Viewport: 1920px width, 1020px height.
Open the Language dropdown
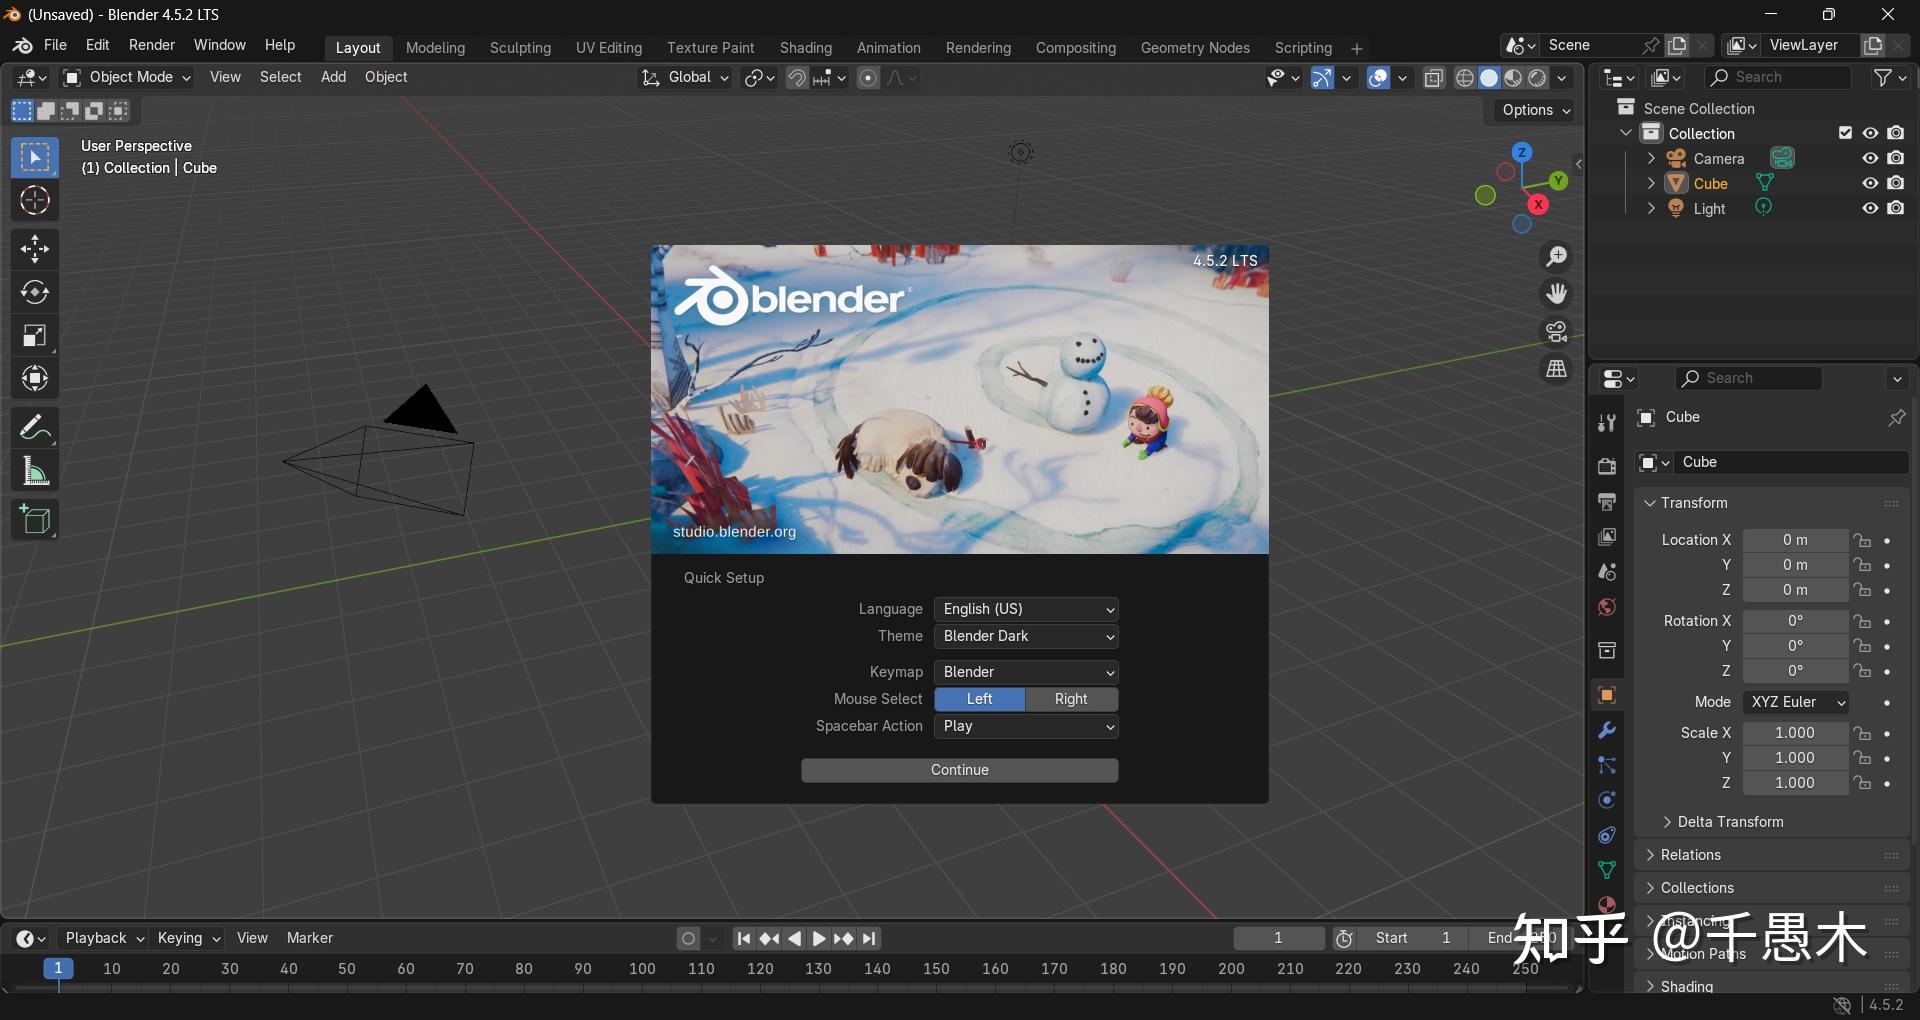[1026, 609]
